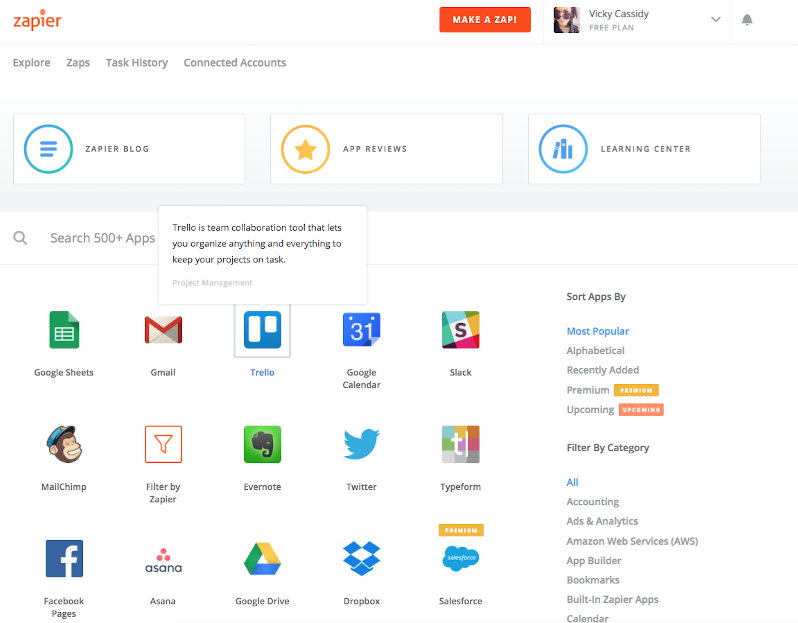Open the Filter by Zapier funnel icon
This screenshot has height=623, width=798.
click(163, 444)
